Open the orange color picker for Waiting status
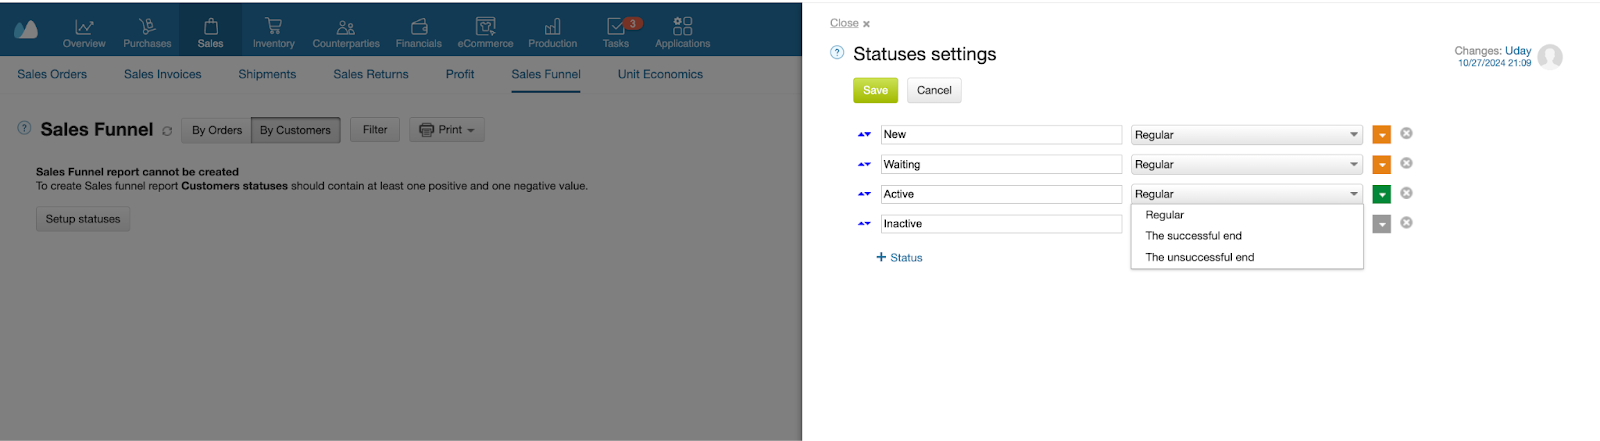 [x=1382, y=165]
